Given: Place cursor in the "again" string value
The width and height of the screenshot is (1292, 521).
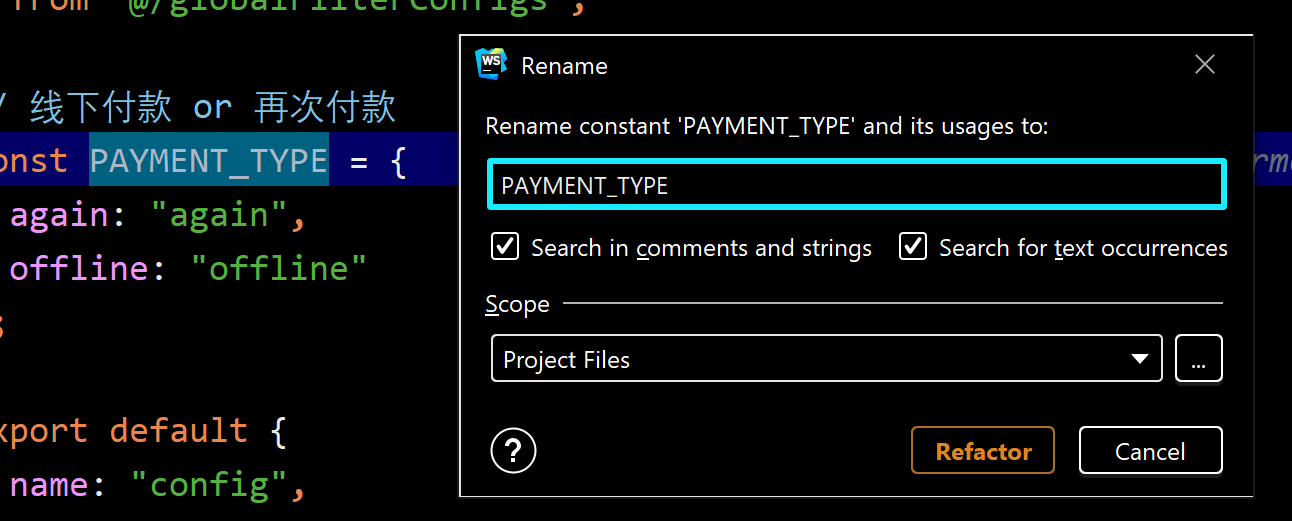Looking at the screenshot, I should pos(212,215).
